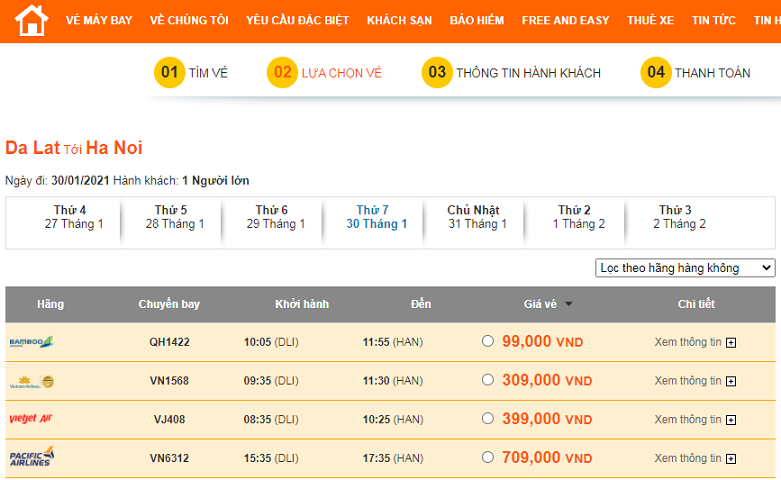Click the Chi tiết column header
The image size is (781, 480).
pyautogui.click(x=696, y=304)
